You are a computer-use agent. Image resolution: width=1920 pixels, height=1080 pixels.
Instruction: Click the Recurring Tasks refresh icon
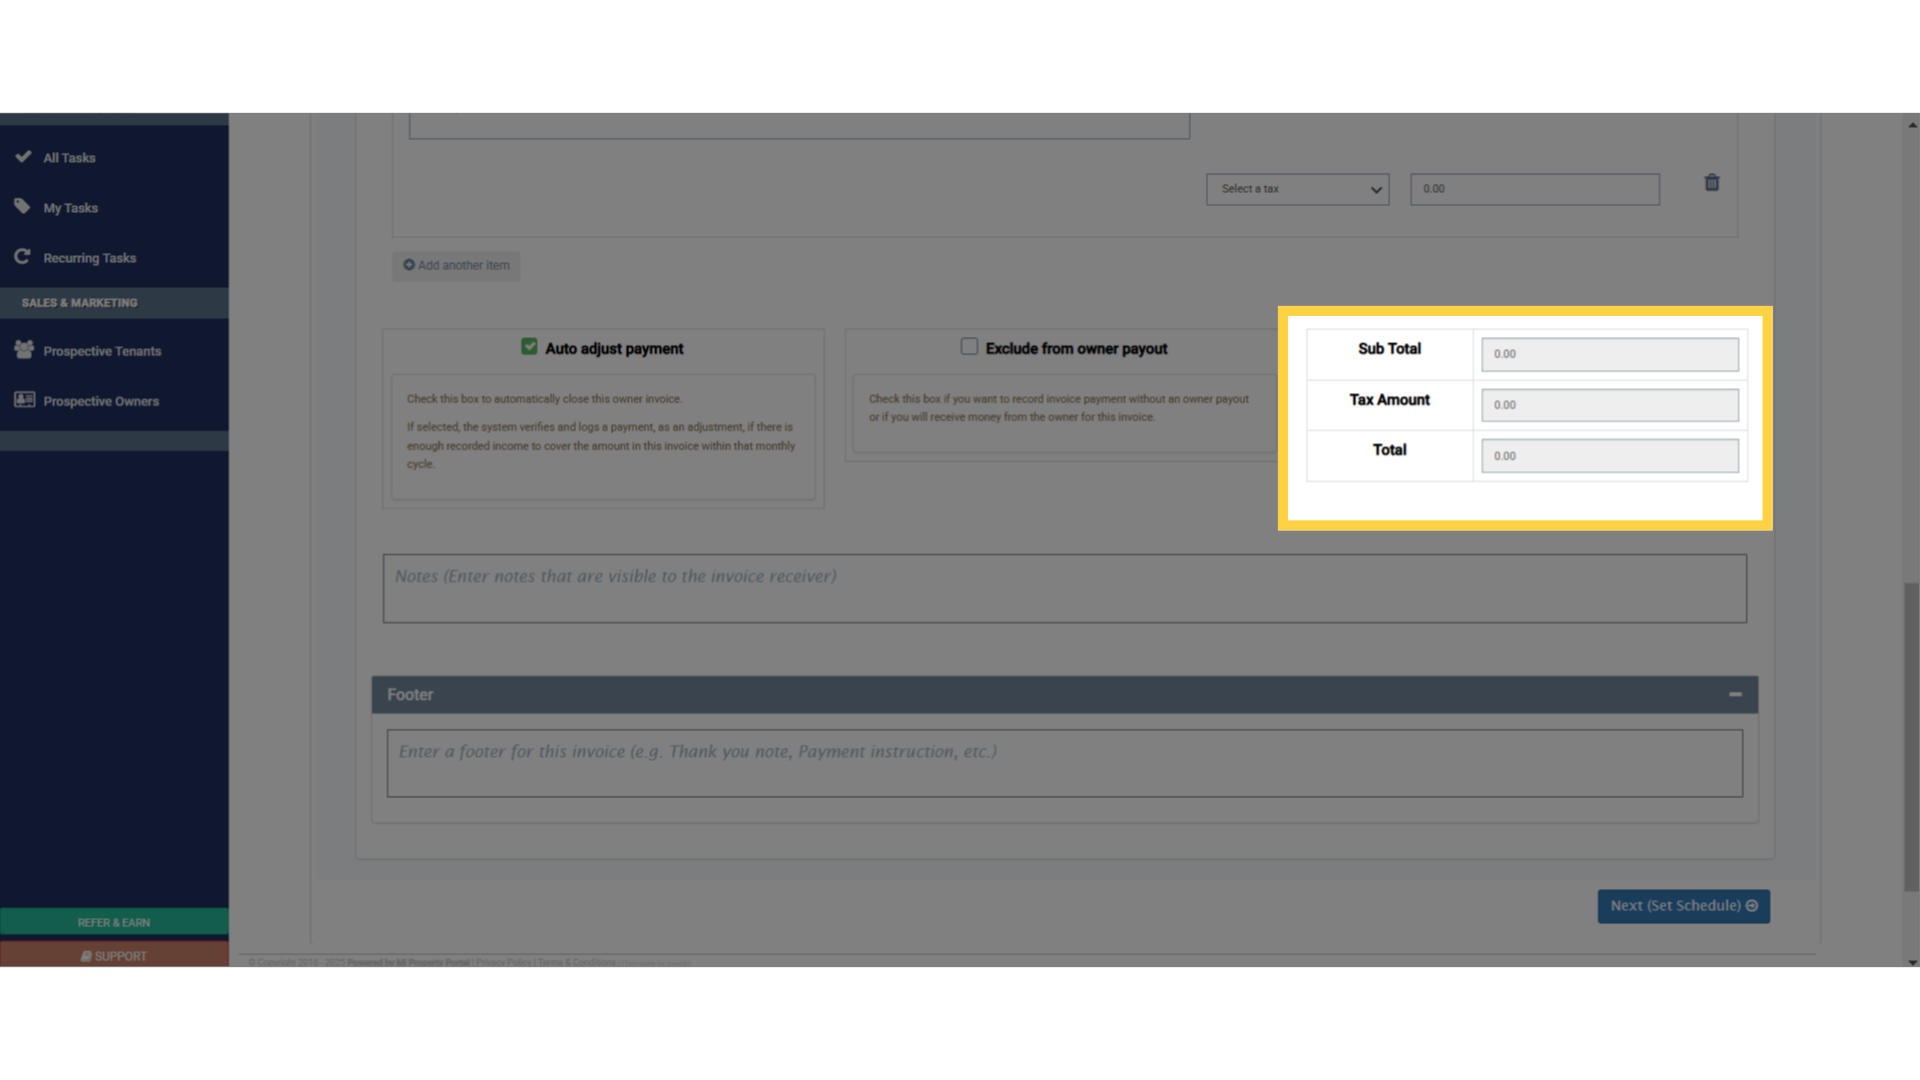pos(22,257)
